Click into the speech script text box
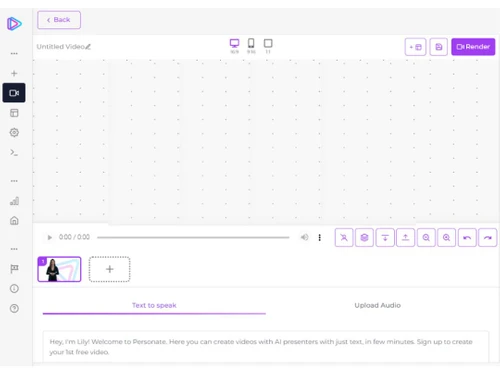The width and height of the screenshot is (500, 375). click(266, 347)
